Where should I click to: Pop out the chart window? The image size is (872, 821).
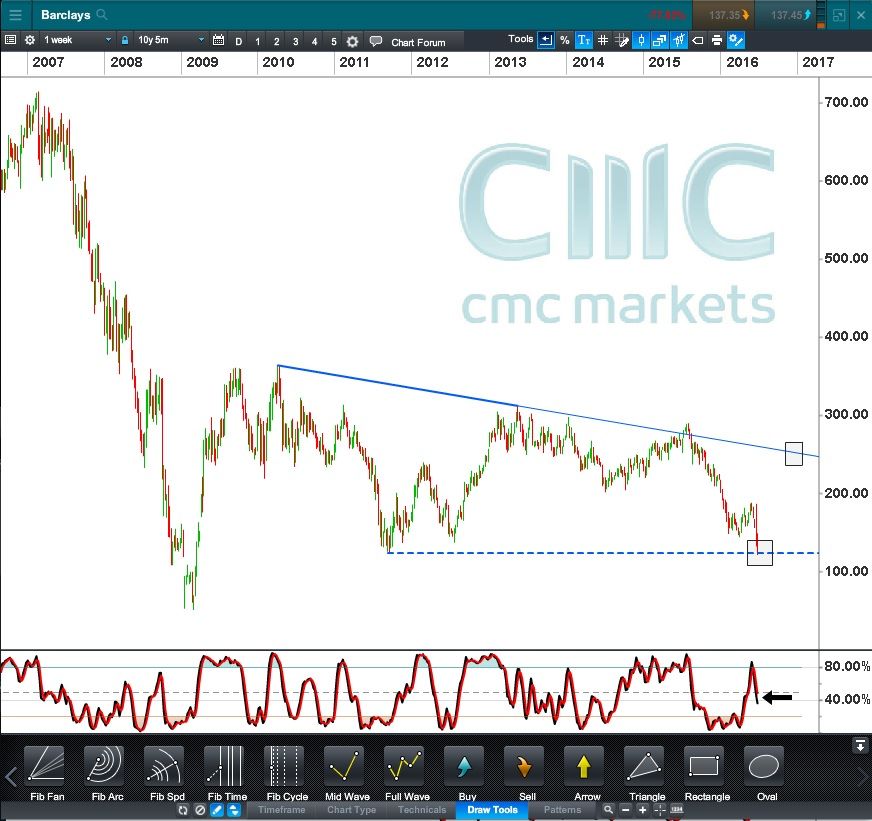pos(839,16)
